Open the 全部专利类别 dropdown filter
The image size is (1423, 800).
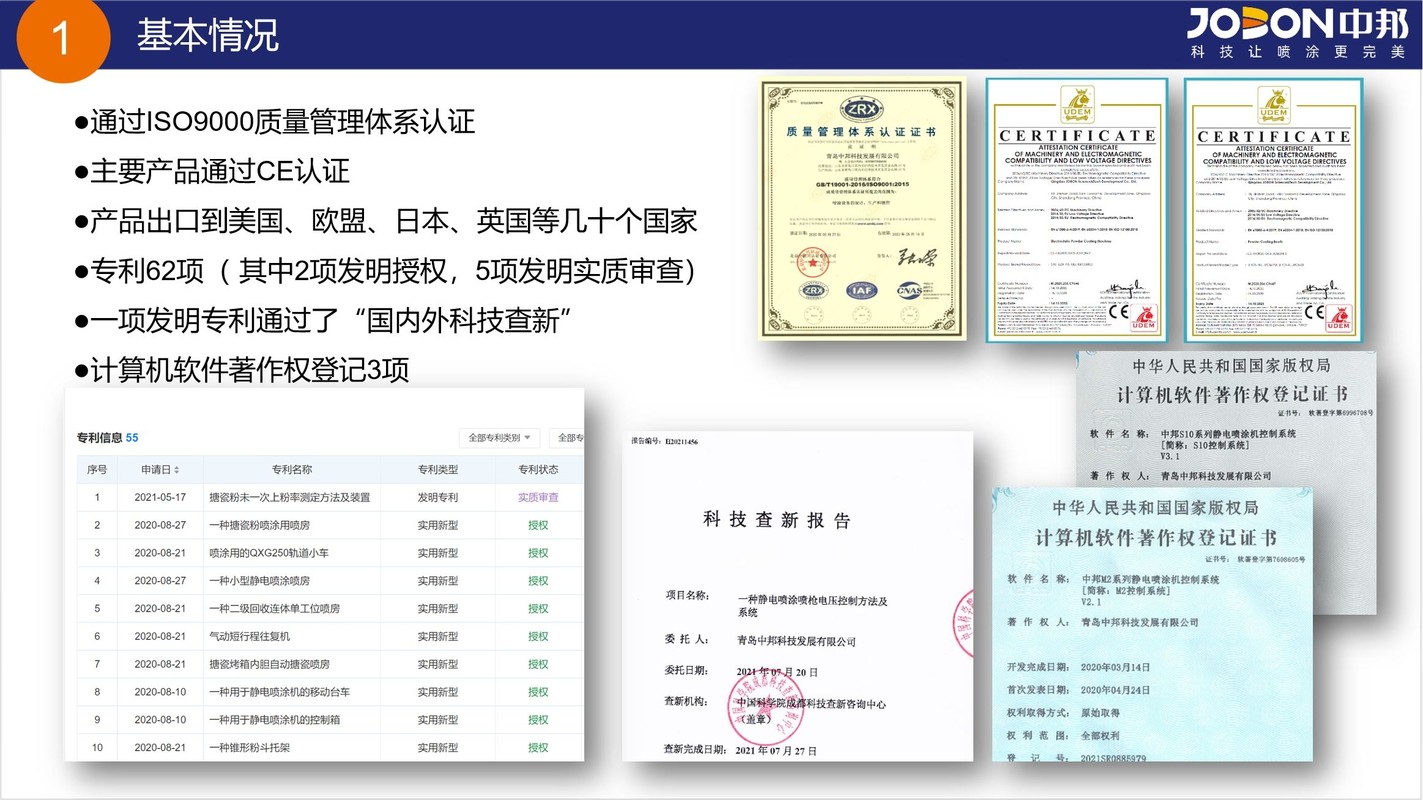click(x=499, y=438)
